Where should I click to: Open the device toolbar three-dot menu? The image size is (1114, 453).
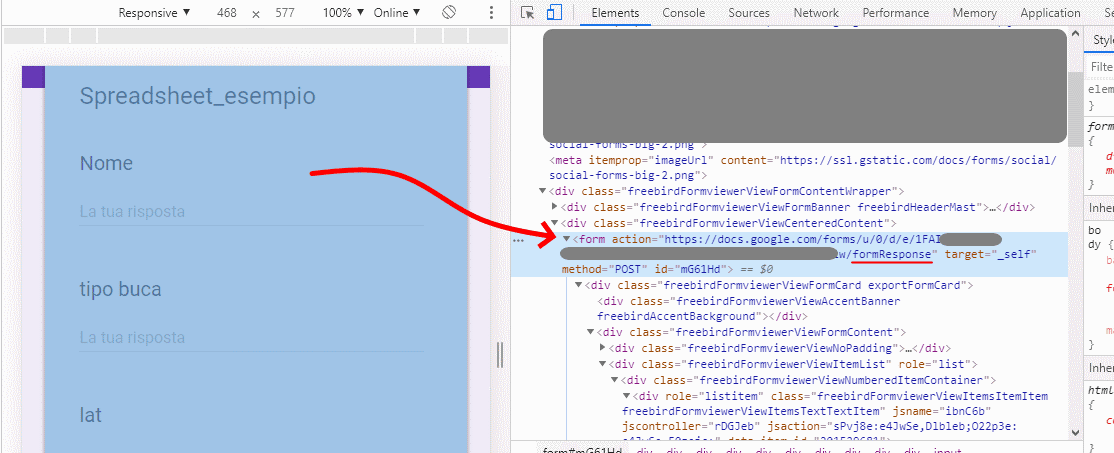[491, 13]
